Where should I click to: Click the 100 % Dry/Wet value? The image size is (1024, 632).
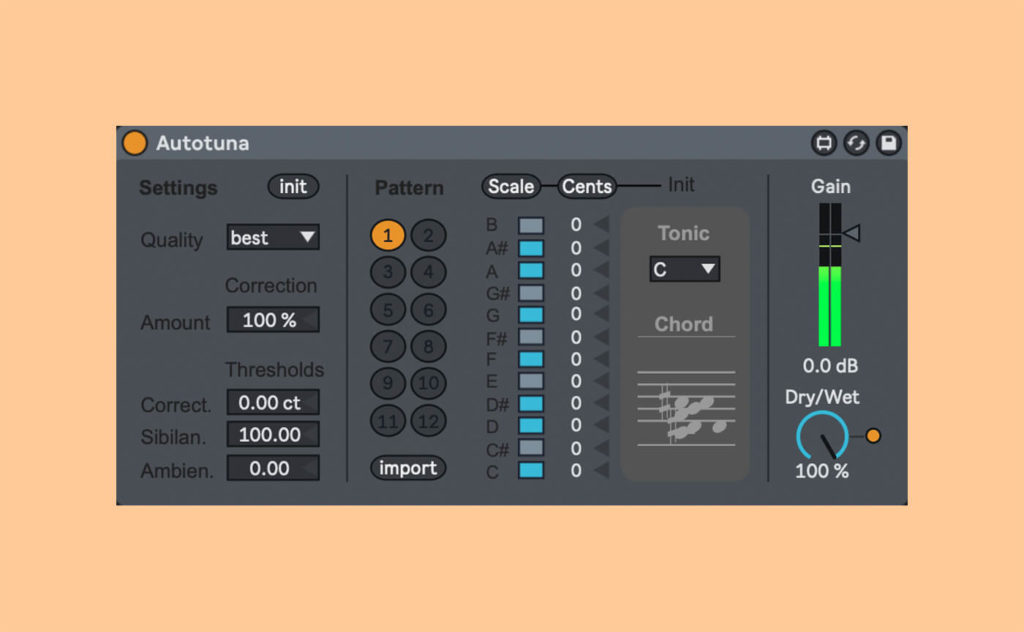coord(822,471)
